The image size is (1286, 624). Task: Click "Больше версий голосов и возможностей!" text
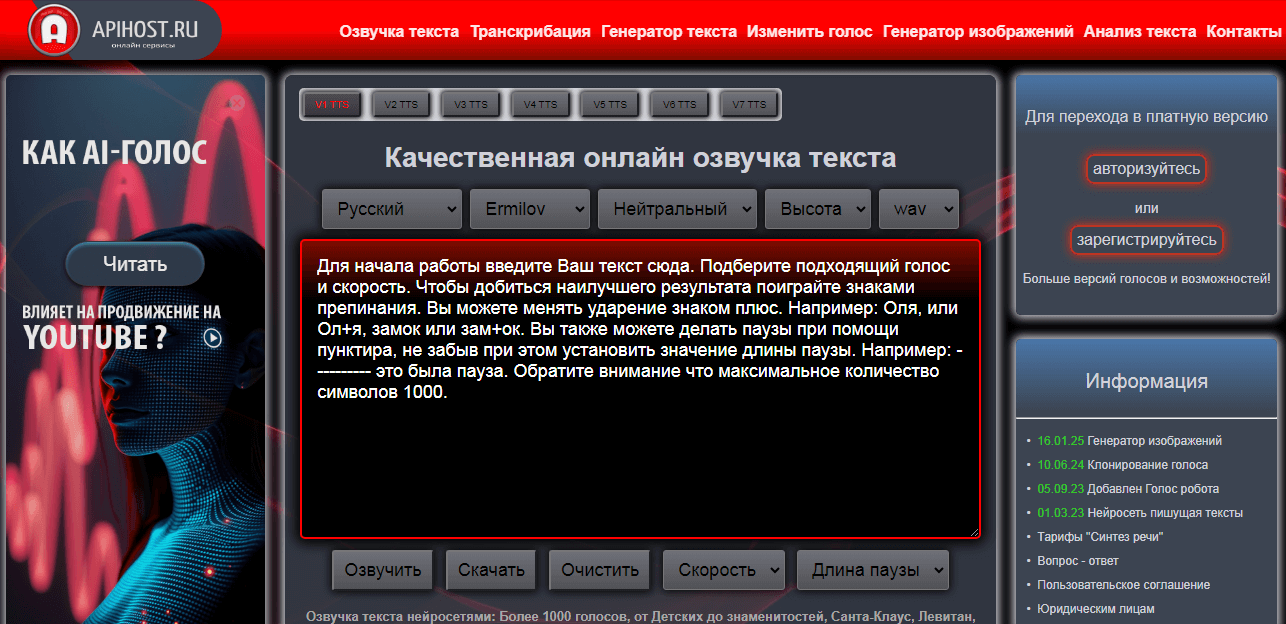1146,278
